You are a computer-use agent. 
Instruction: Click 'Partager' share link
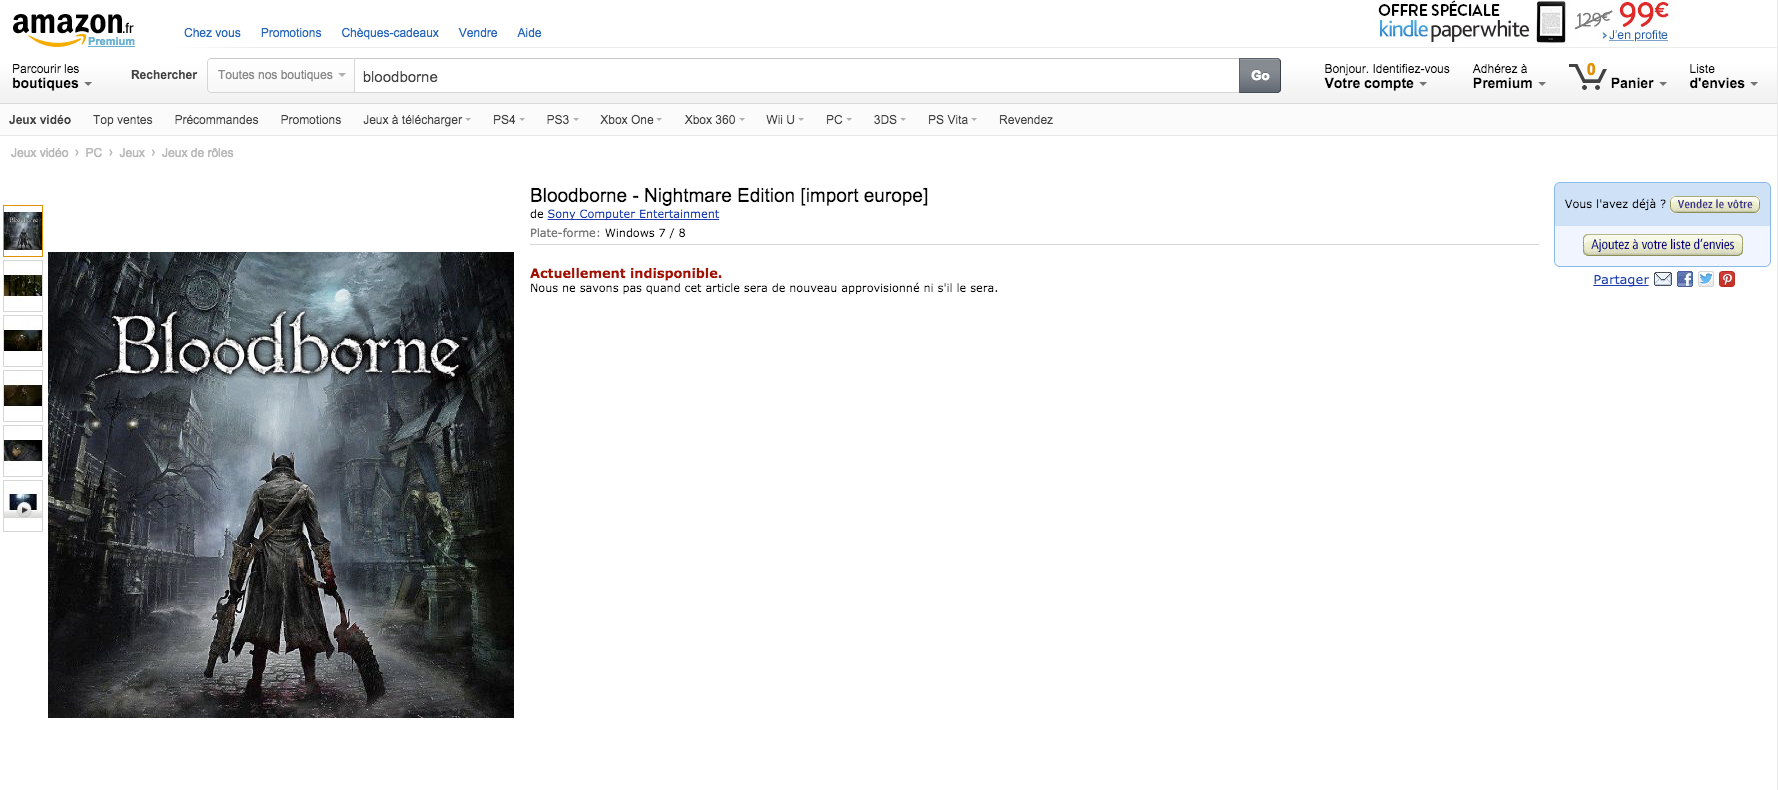click(1621, 280)
